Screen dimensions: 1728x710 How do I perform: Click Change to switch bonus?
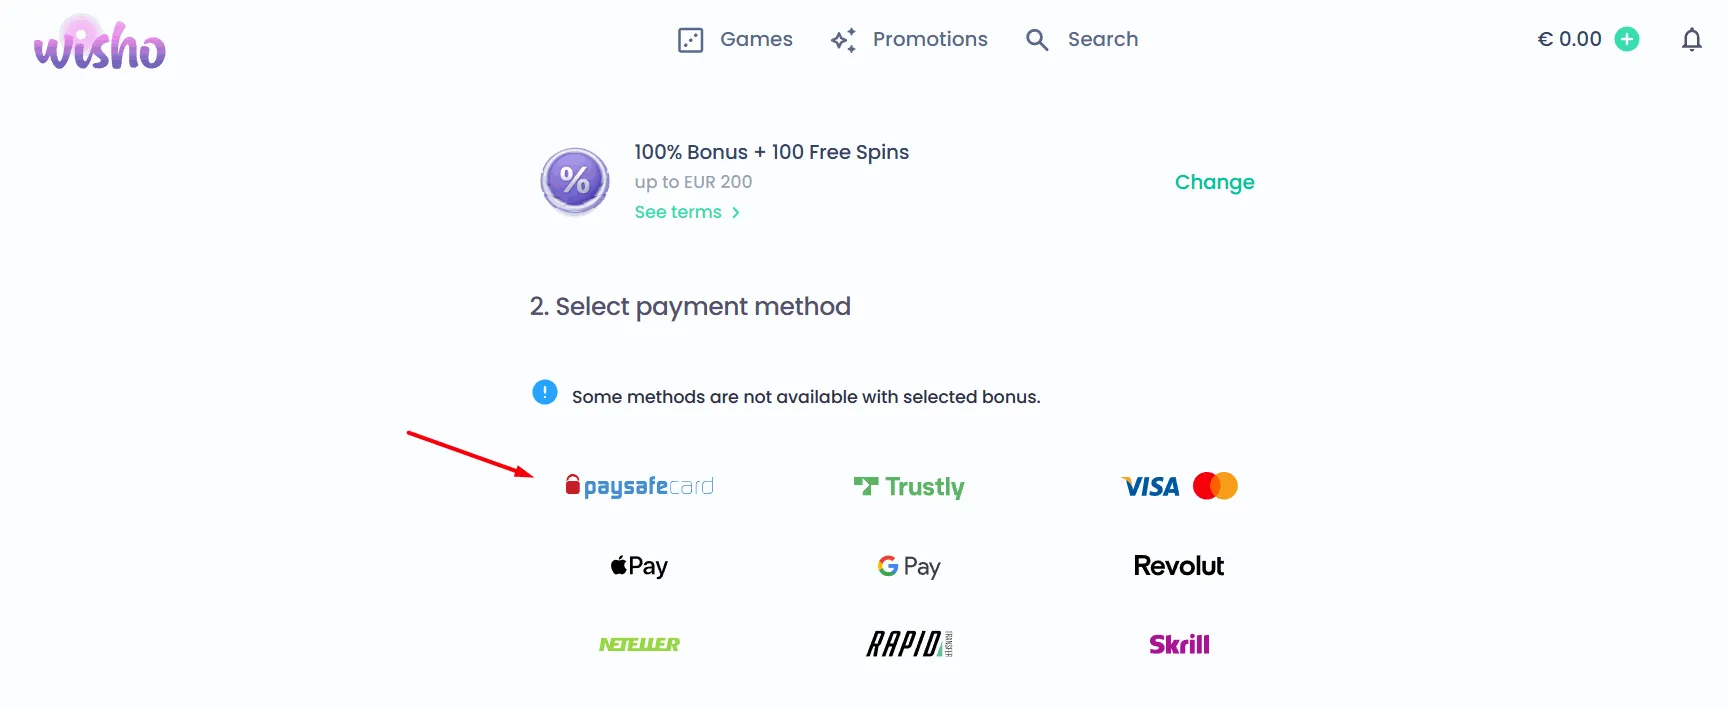(1214, 182)
